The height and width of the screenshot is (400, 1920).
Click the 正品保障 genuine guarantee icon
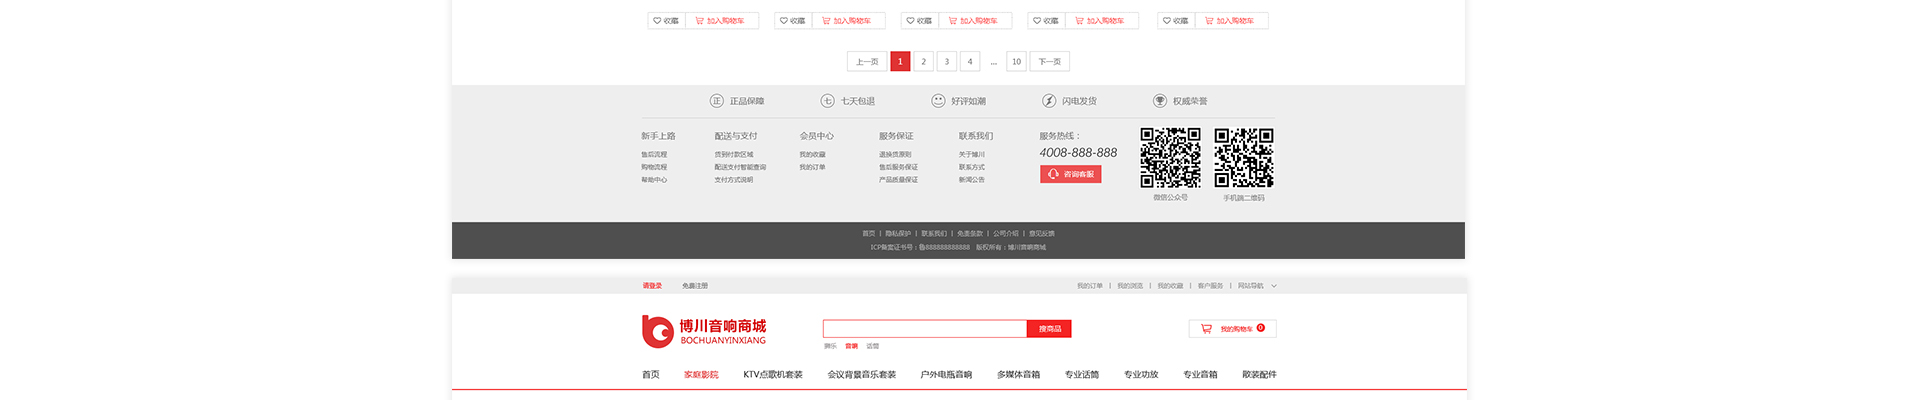[716, 101]
